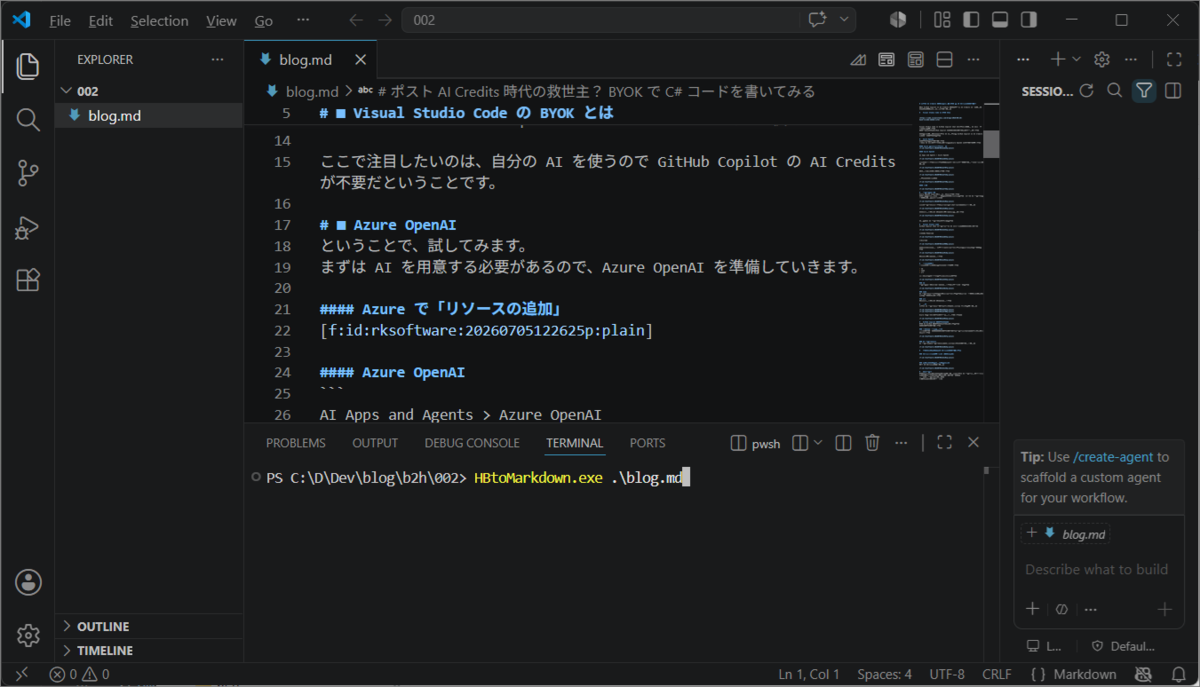1200x687 pixels.
Task: Open the Accounts menu in activity bar
Action: [28, 582]
